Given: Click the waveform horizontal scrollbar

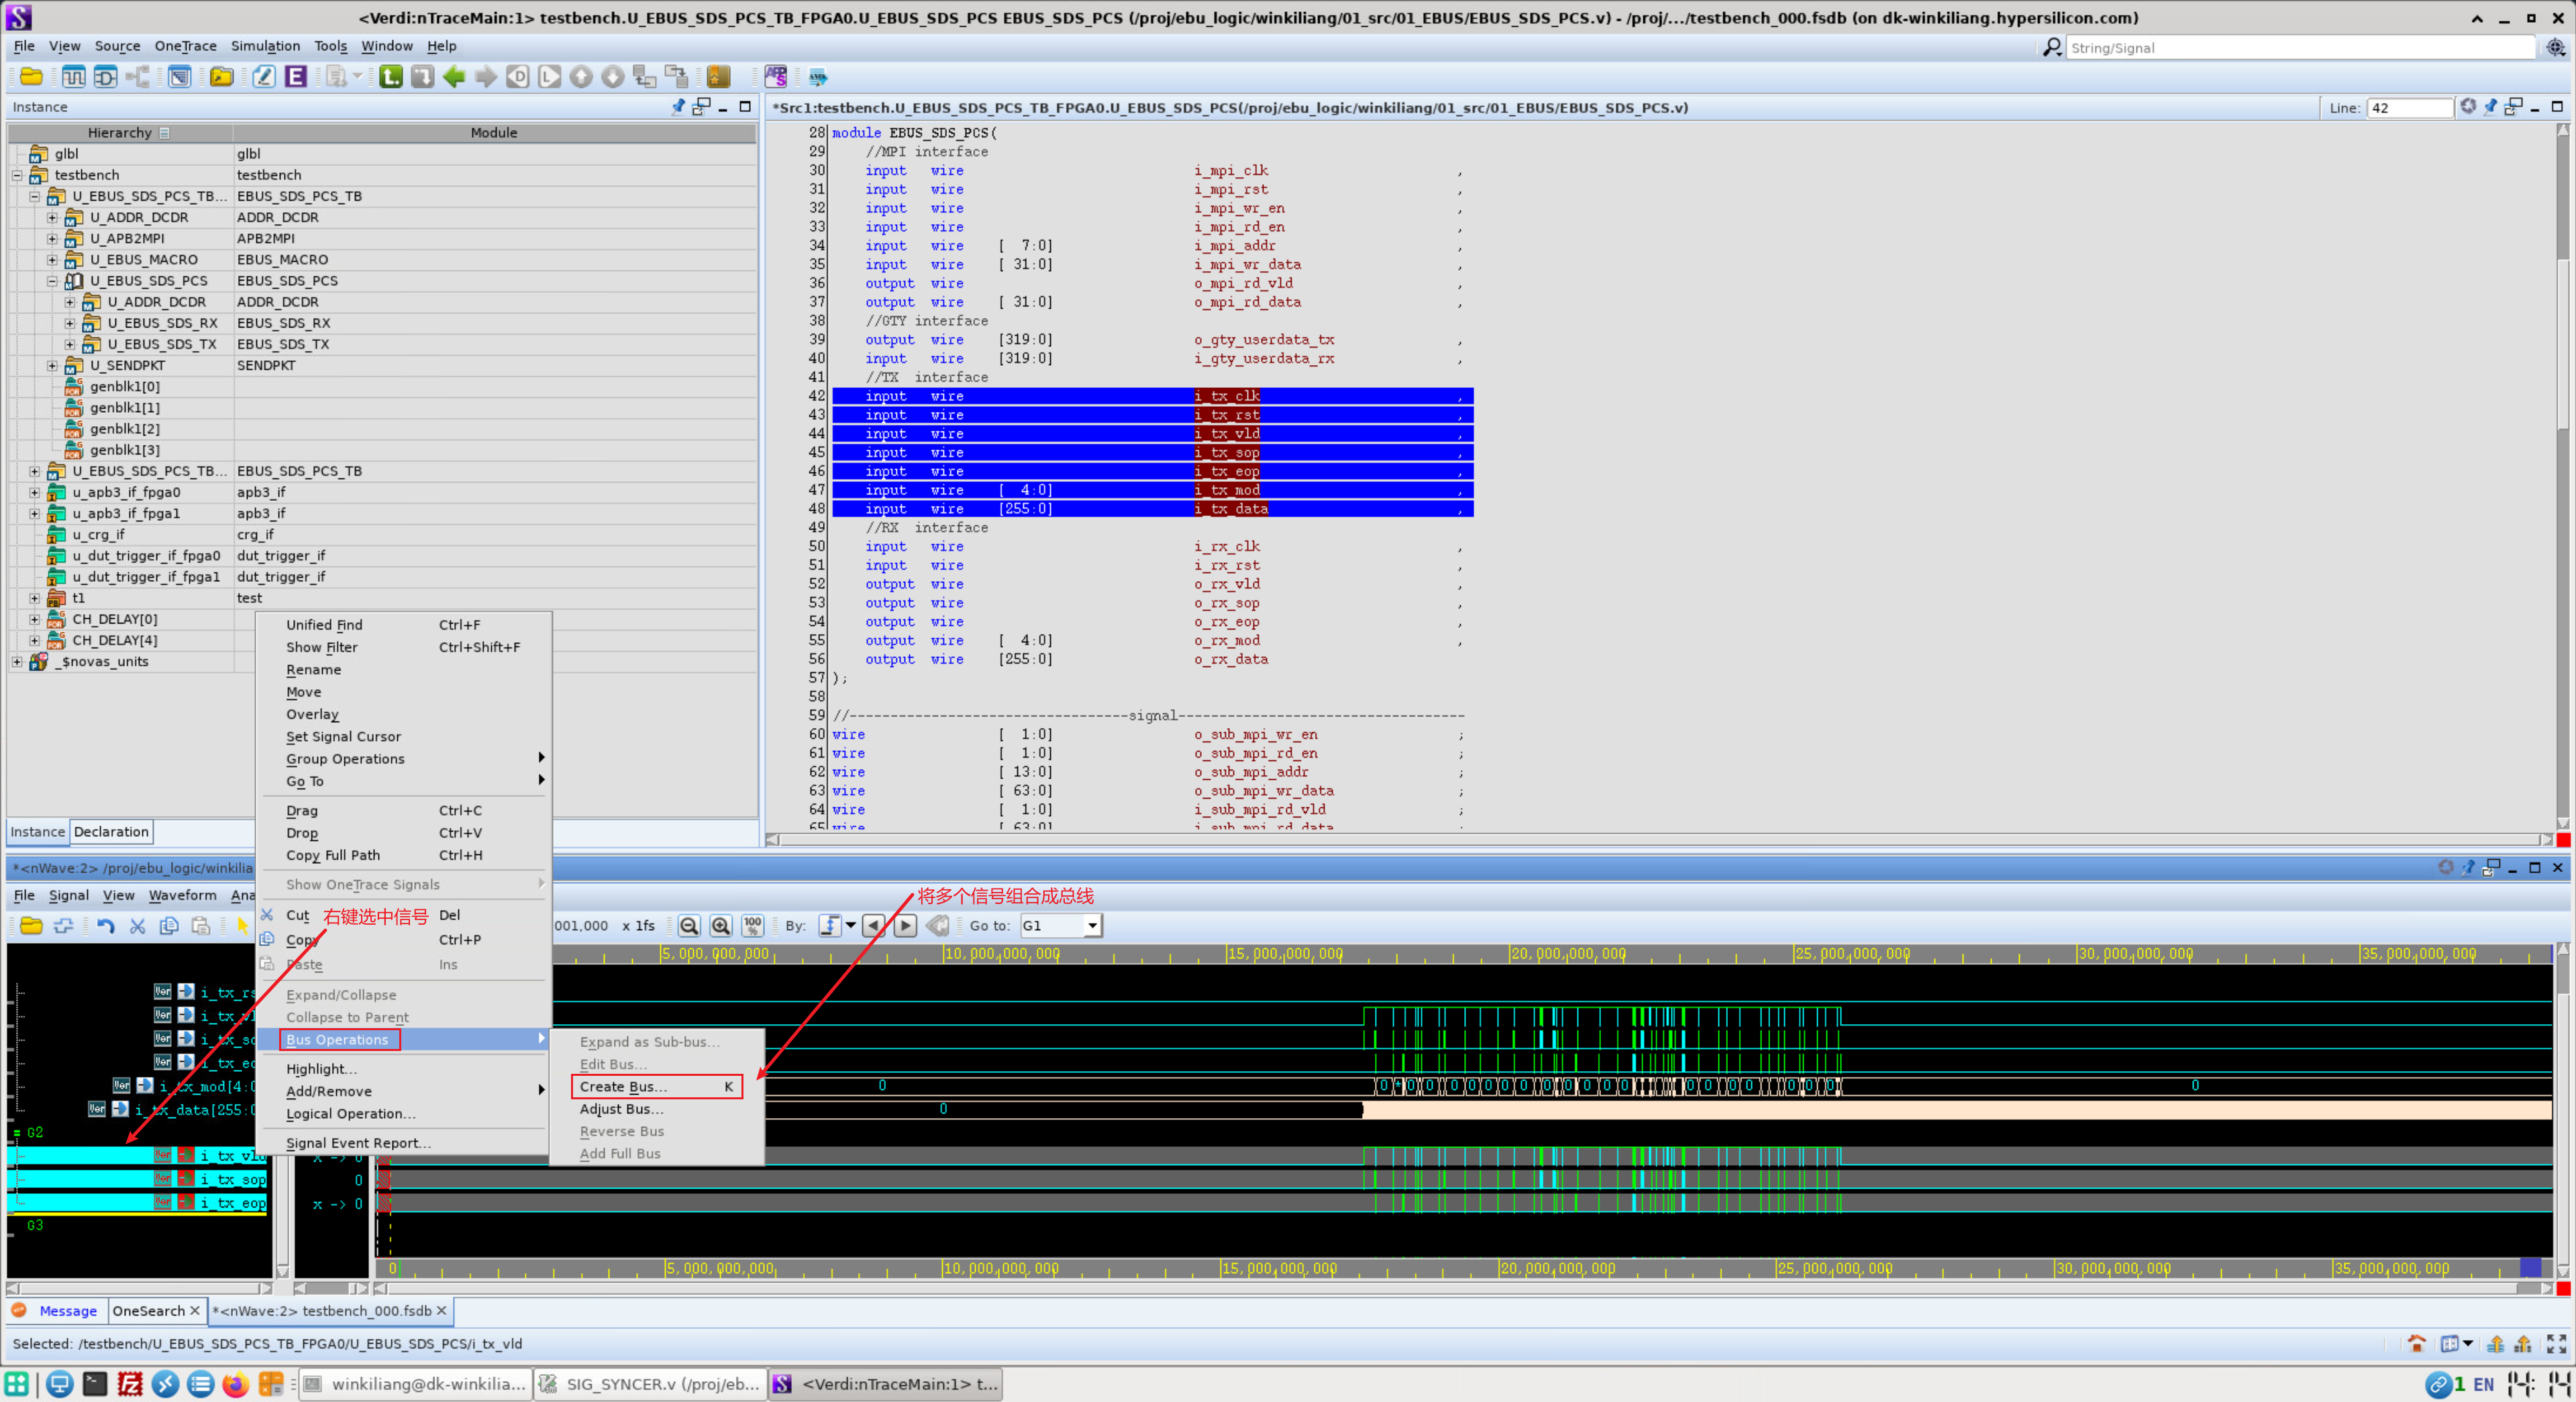Looking at the screenshot, I should point(1464,1289).
